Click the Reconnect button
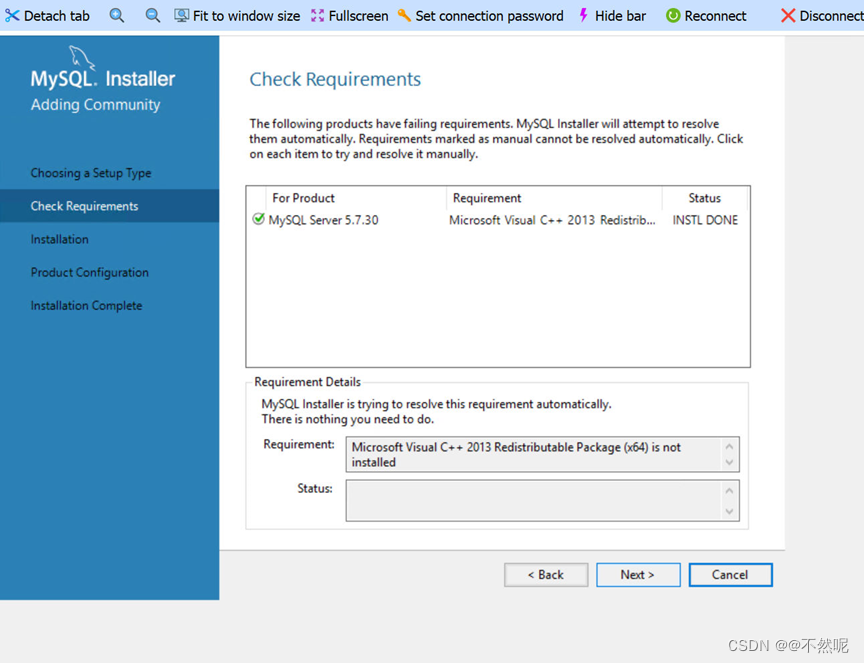The width and height of the screenshot is (864, 663). (x=706, y=16)
